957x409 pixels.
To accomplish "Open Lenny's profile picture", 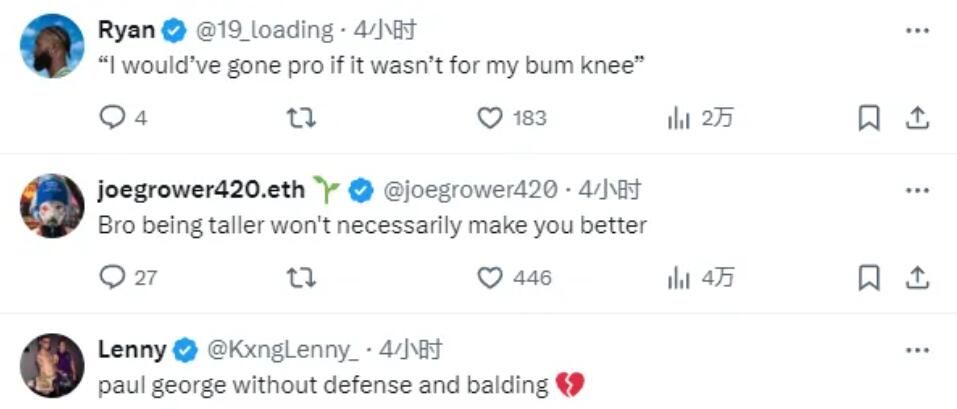I will click(52, 365).
